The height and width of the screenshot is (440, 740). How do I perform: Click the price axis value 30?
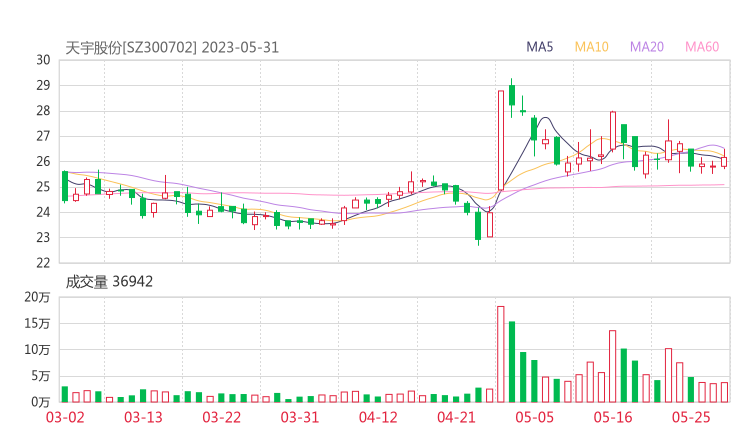43,60
